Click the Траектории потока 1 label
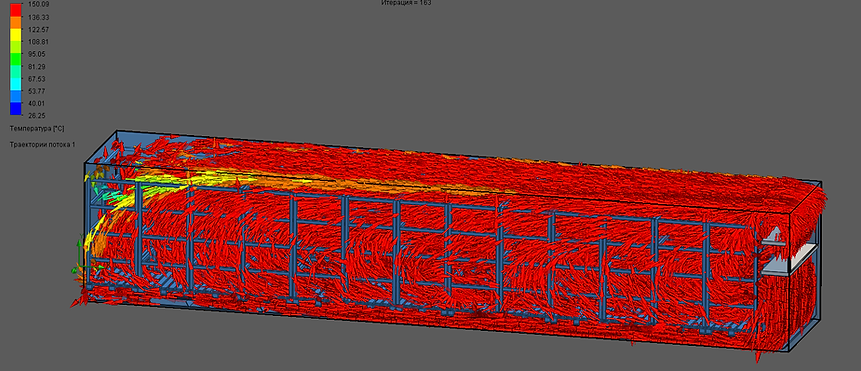861x371 pixels. [x=42, y=144]
